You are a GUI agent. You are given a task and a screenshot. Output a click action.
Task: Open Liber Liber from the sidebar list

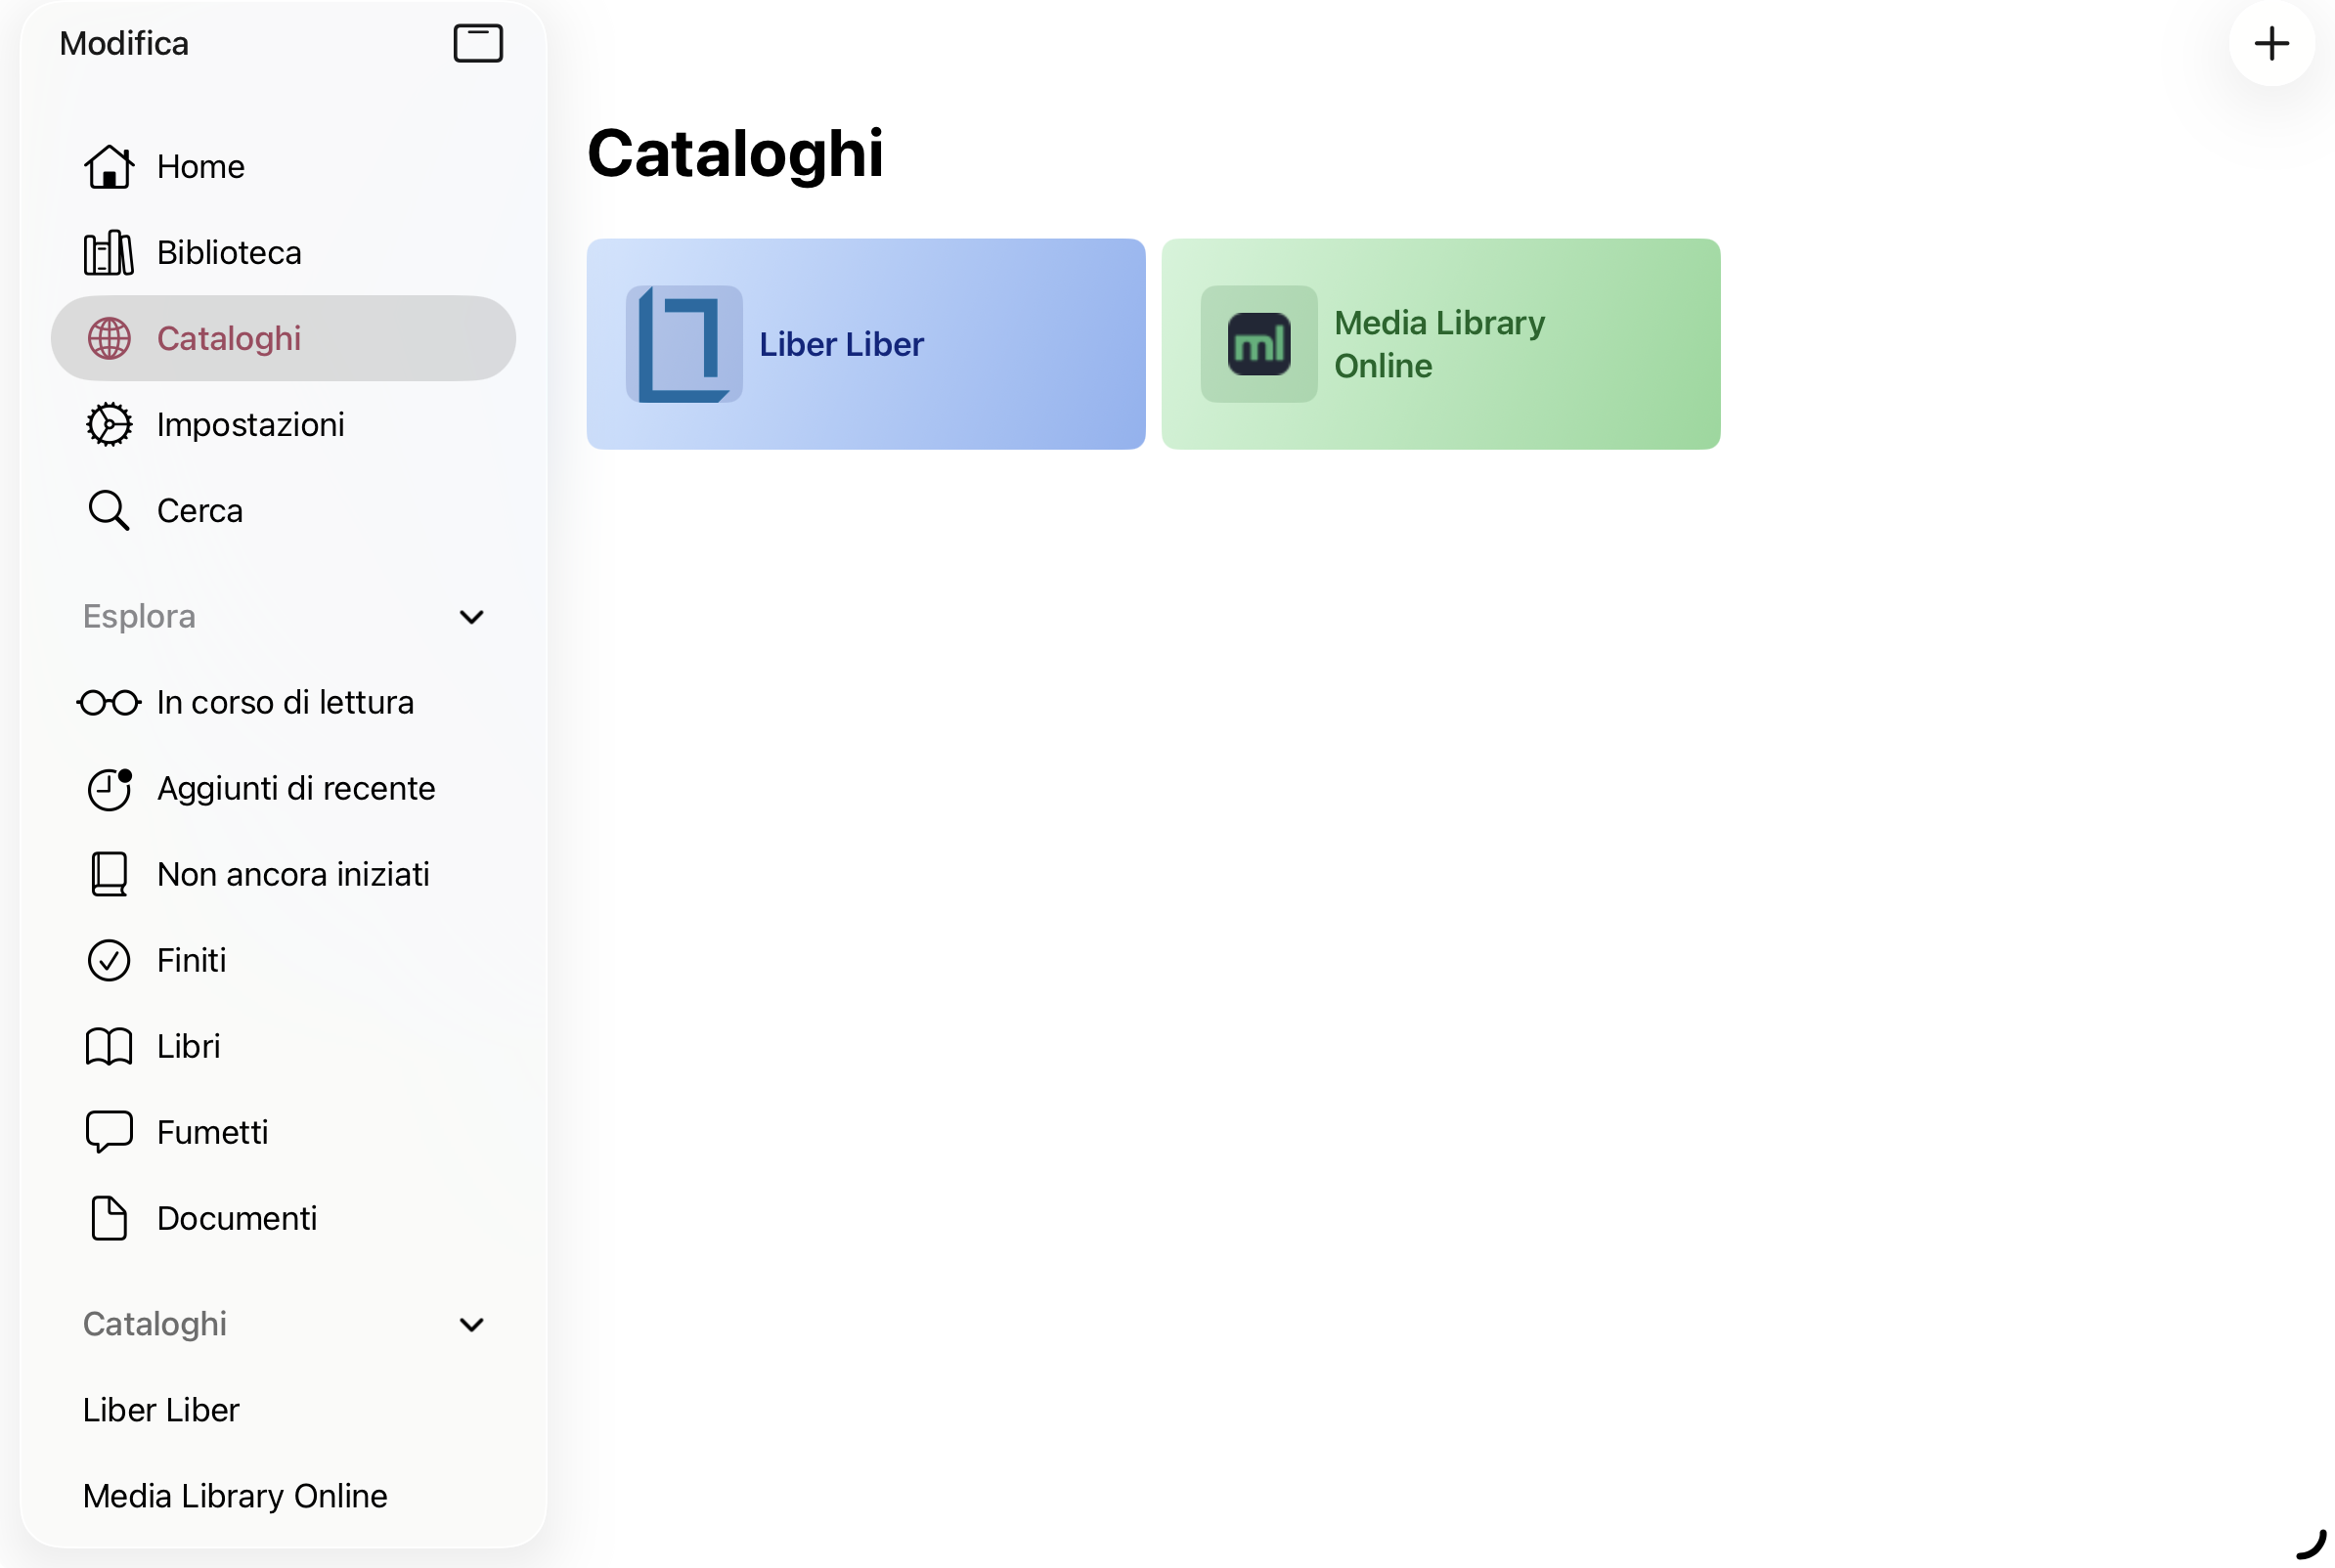(x=283, y=1411)
